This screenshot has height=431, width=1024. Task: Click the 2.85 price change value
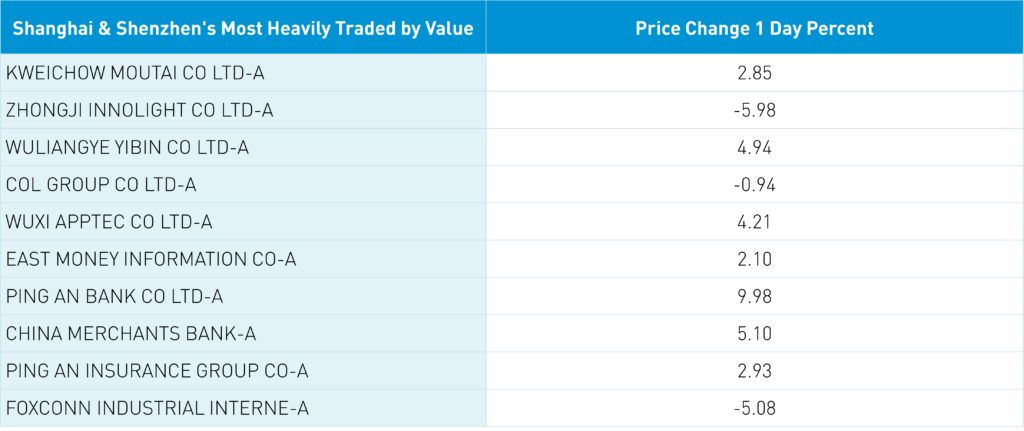tap(754, 73)
